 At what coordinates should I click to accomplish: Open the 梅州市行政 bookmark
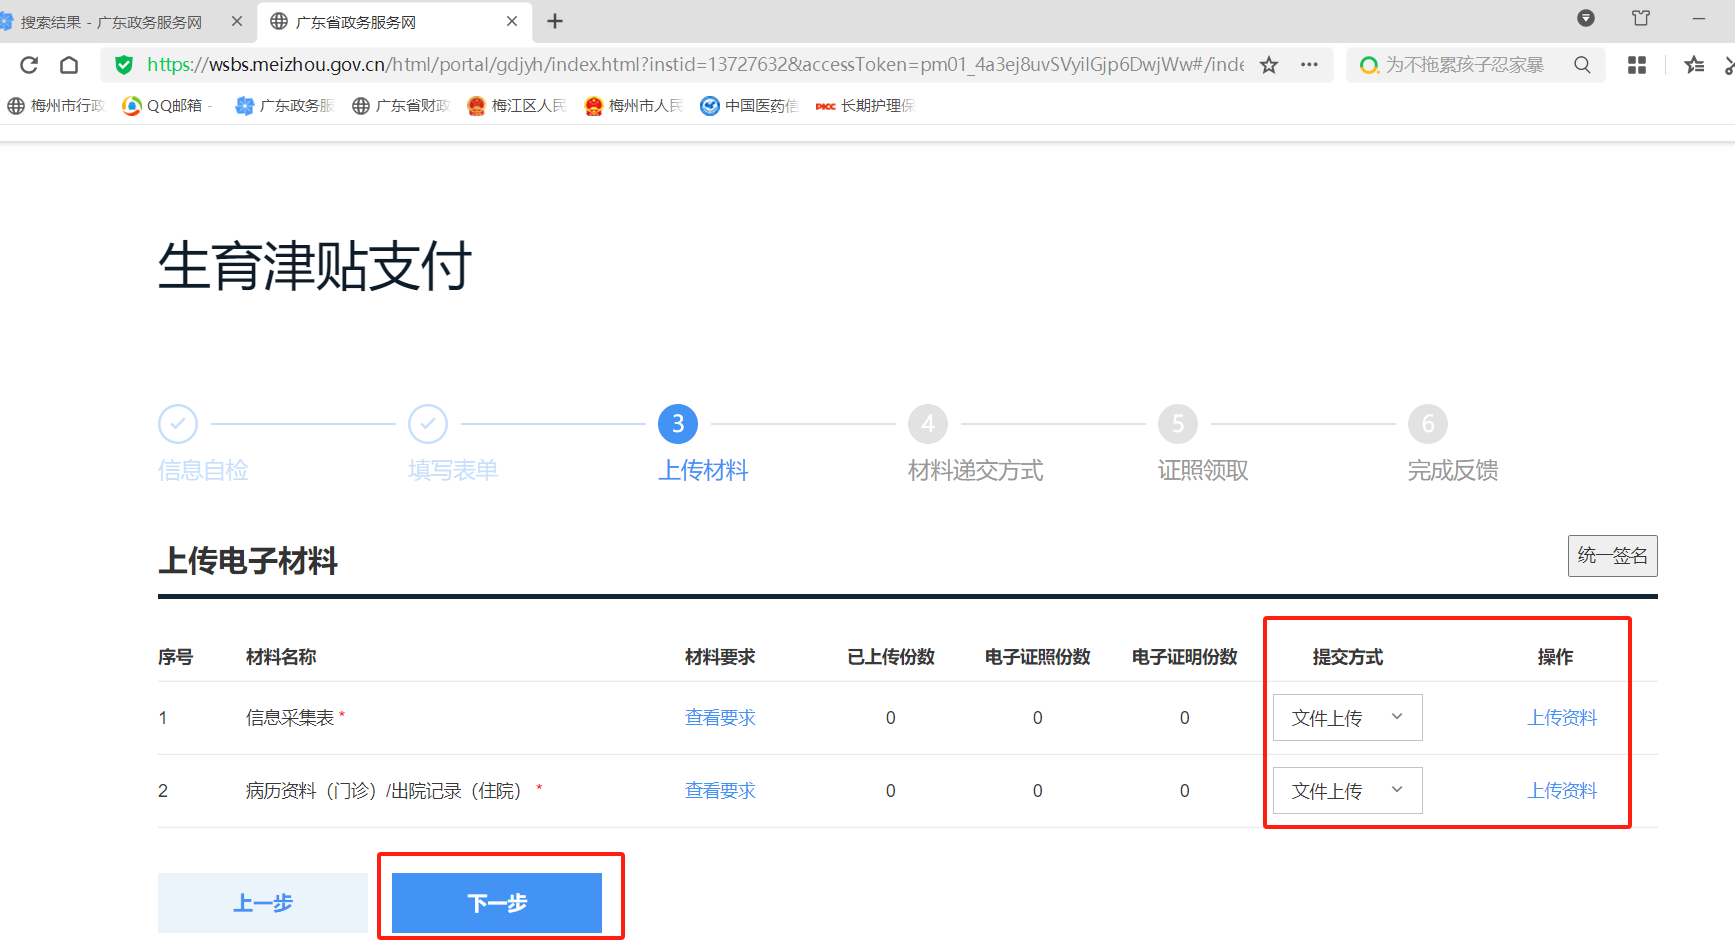point(55,105)
